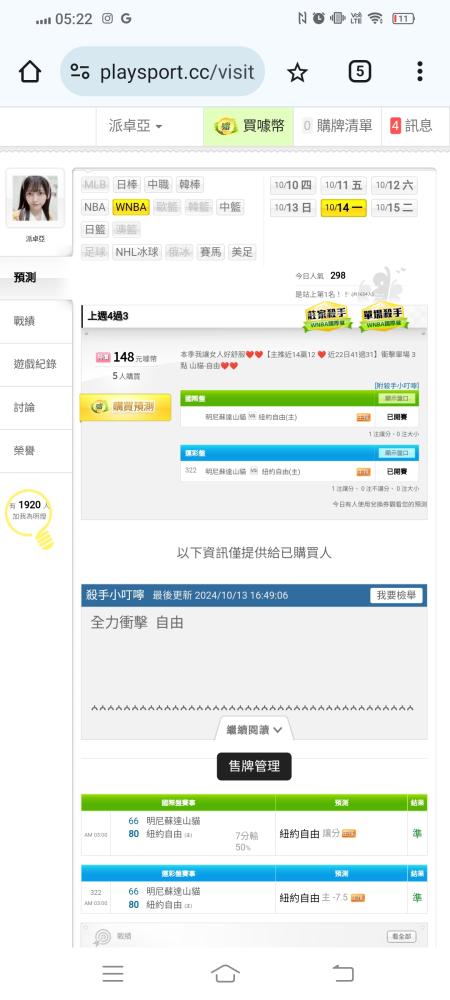450x1000 pixels.
Task: Choose the 10/13 日 date
Action: coord(293,208)
